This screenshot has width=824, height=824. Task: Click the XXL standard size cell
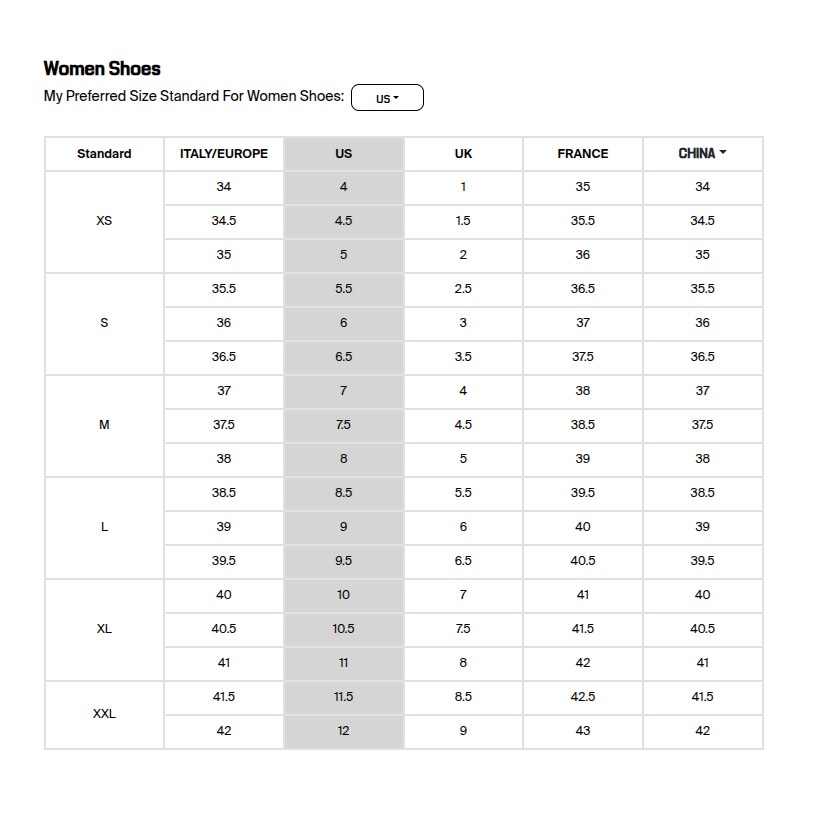click(104, 714)
